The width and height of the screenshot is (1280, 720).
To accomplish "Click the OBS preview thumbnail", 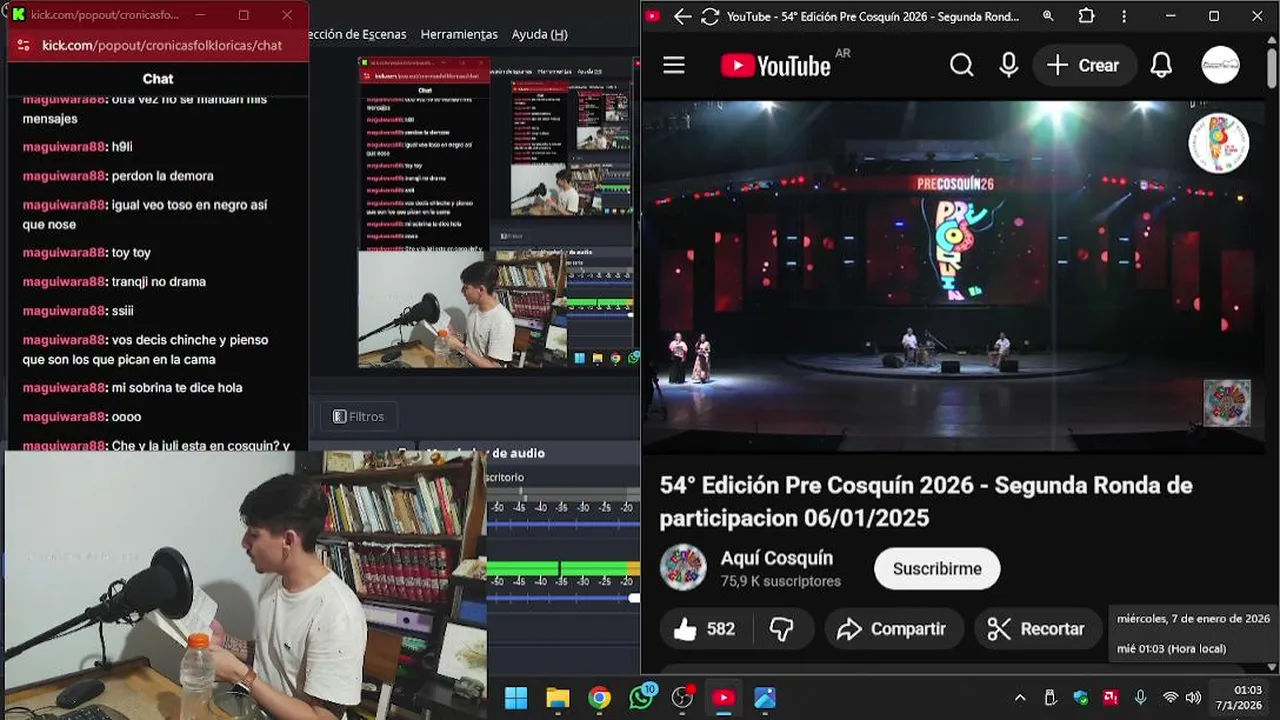I will (498, 212).
